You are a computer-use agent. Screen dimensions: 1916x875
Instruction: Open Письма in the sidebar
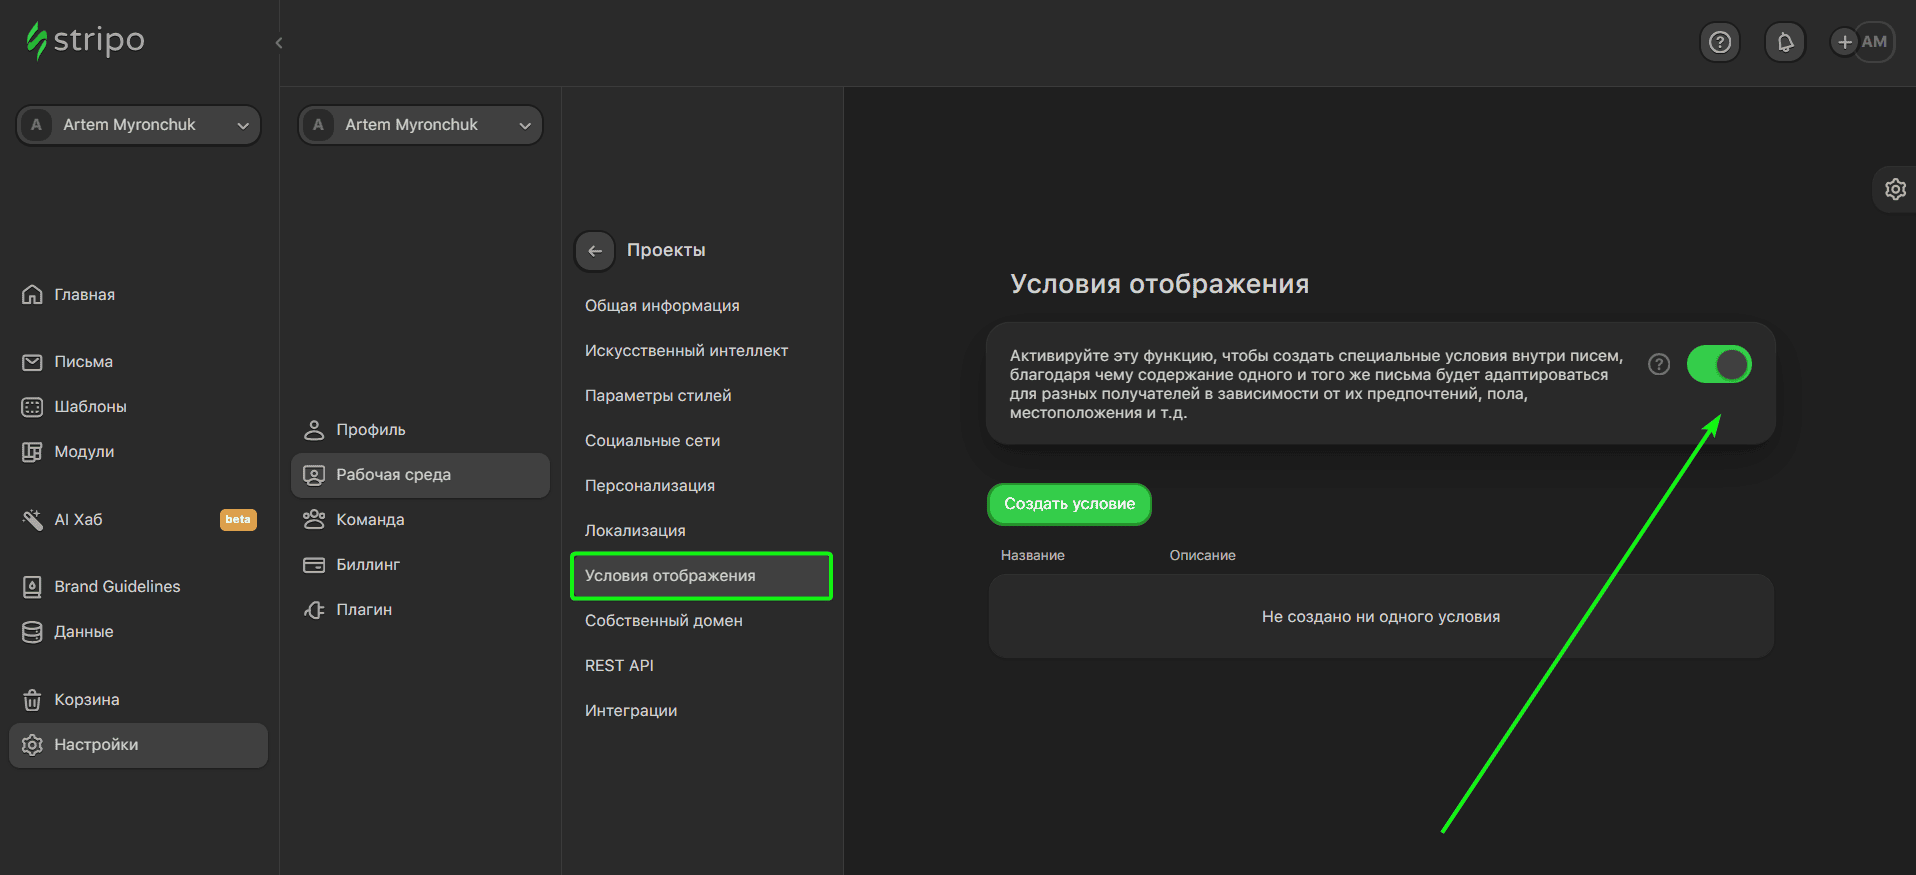[84, 362]
